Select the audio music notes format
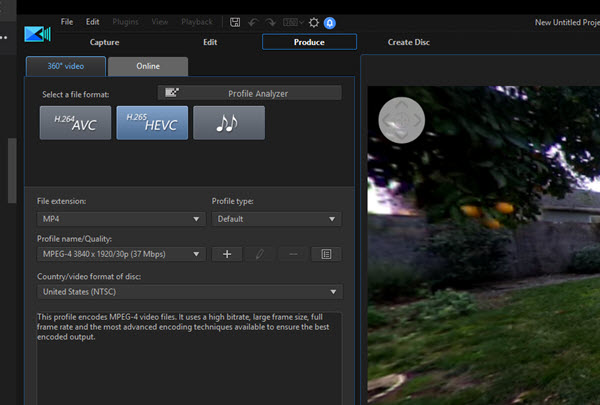 pos(229,123)
